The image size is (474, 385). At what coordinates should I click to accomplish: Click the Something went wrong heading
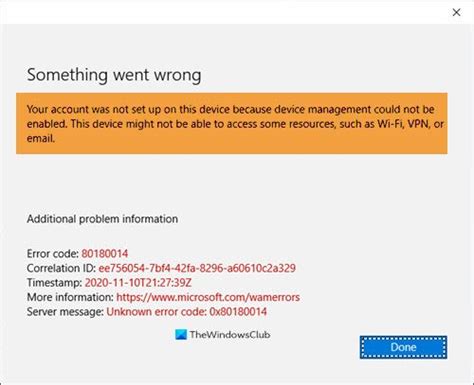[114, 75]
